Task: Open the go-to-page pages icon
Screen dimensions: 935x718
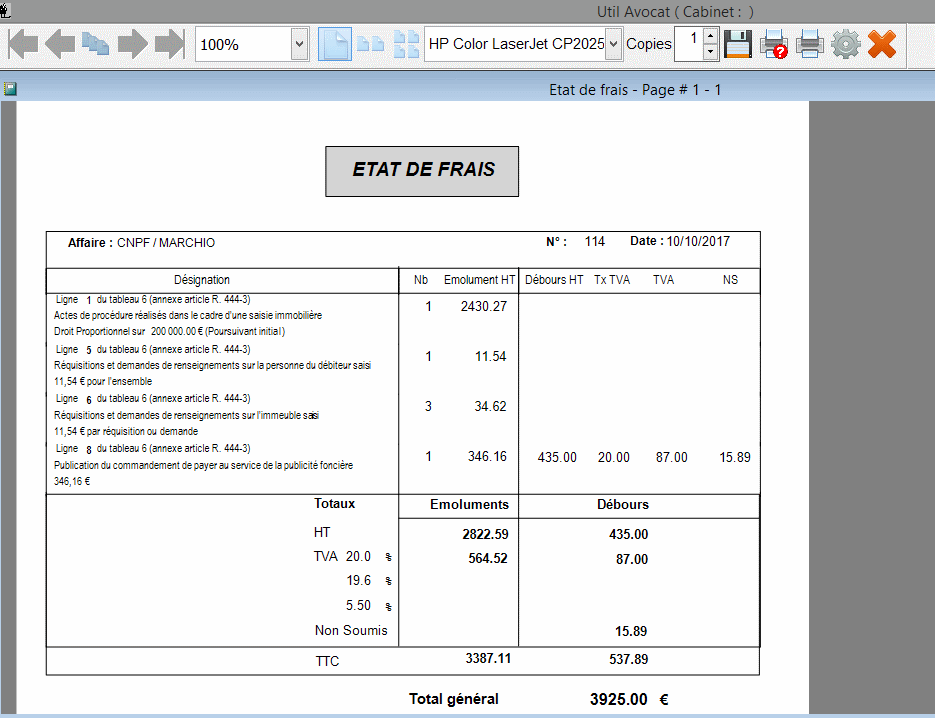Action: (95, 44)
